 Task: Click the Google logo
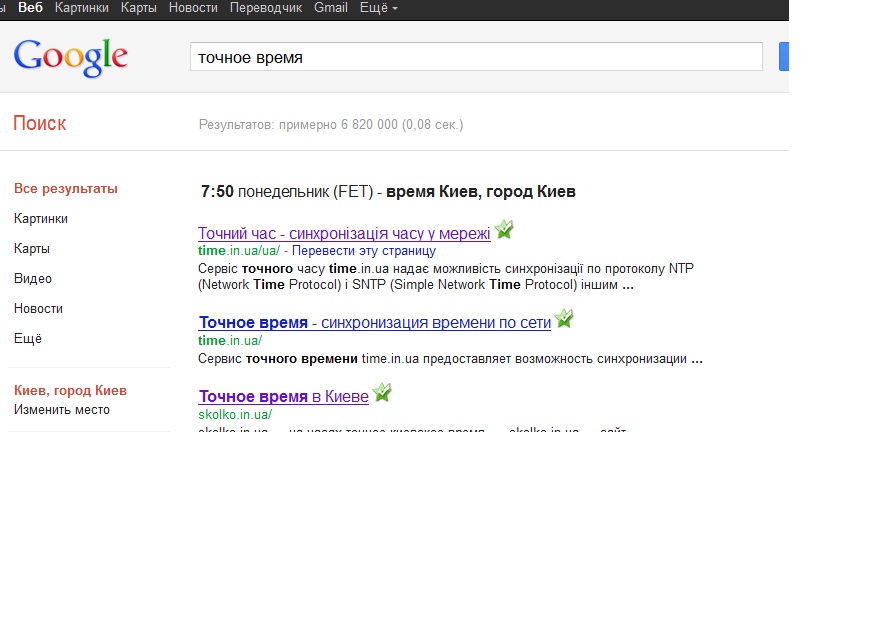tap(71, 57)
